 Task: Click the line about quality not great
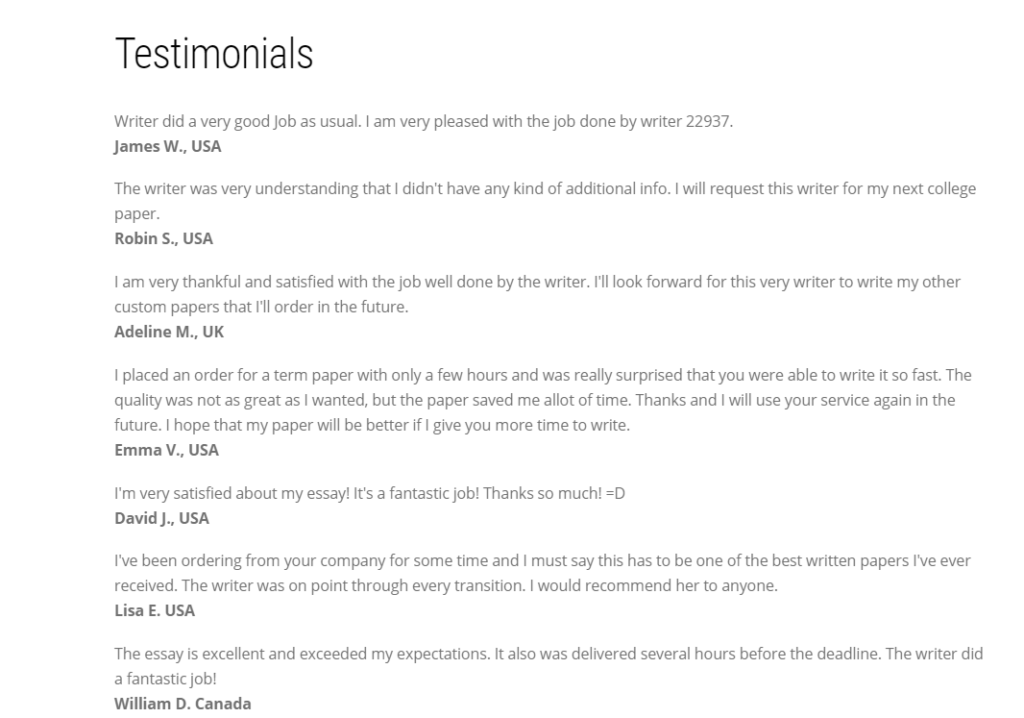point(535,400)
